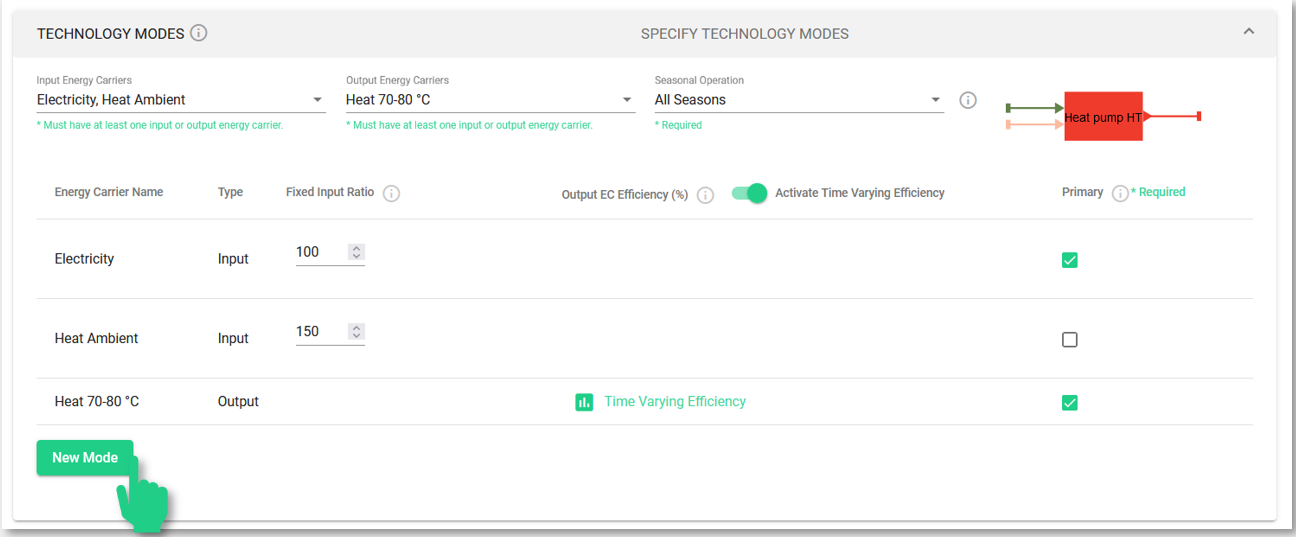The height and width of the screenshot is (537, 1296).
Task: Uncheck Primary checkbox for Electricity
Action: 1069,260
